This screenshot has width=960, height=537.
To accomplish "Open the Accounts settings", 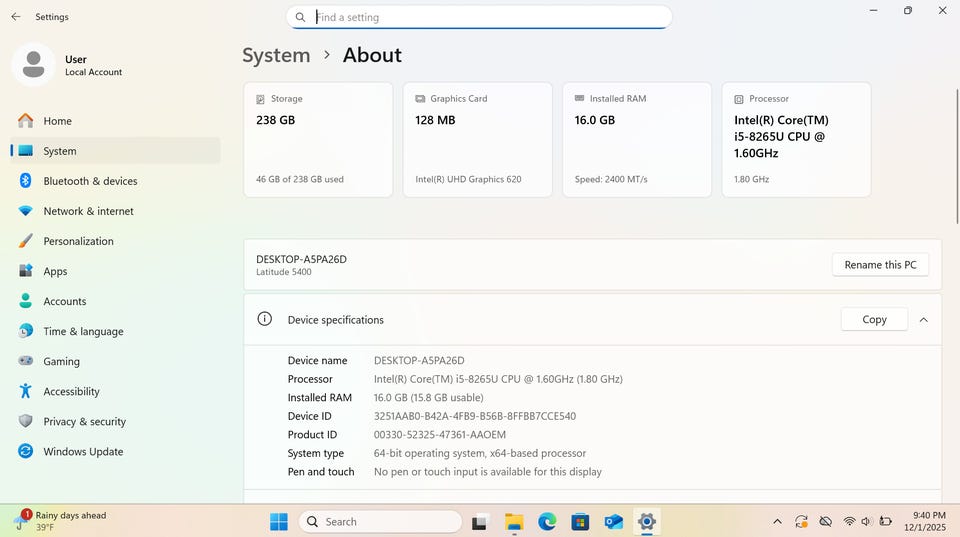I will (64, 301).
